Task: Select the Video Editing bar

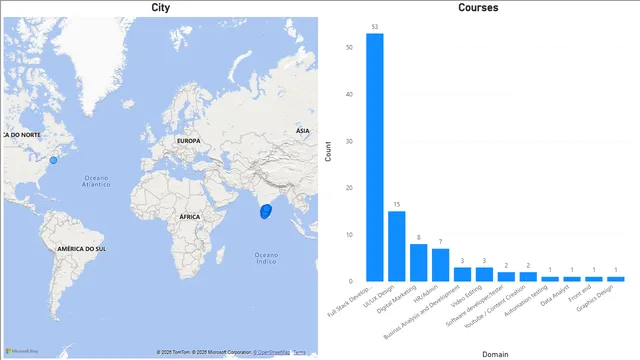Action: tap(484, 274)
